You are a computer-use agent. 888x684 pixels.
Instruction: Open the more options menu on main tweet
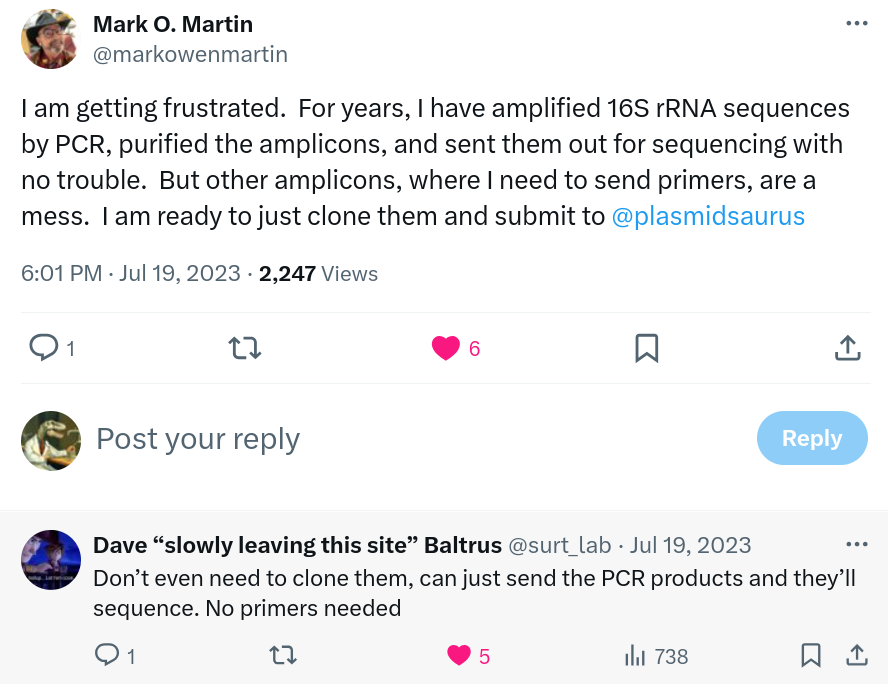tap(856, 24)
